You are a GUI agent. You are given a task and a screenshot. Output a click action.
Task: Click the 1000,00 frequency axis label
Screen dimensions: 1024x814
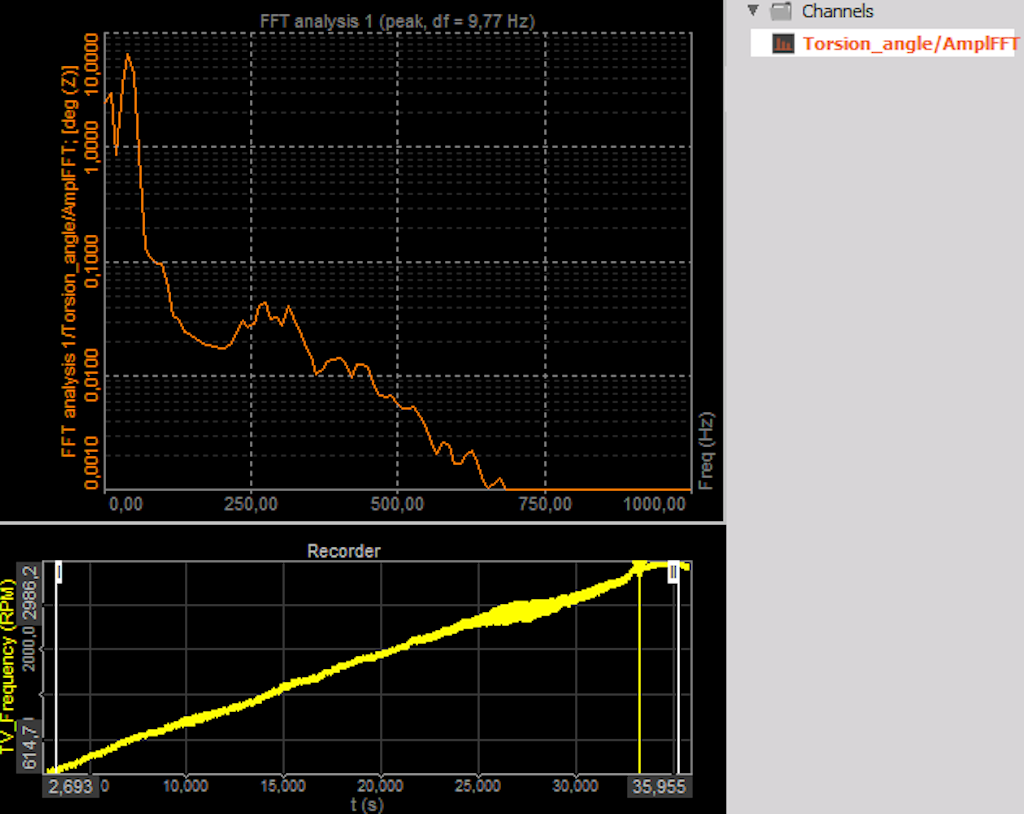pyautogui.click(x=654, y=504)
